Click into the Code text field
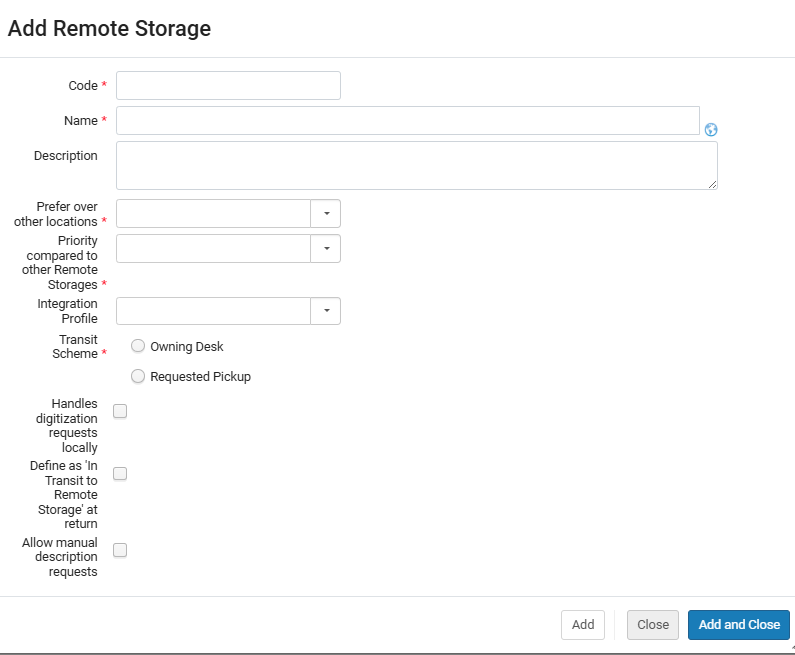Screen dimensions: 795x655 pos(228,86)
